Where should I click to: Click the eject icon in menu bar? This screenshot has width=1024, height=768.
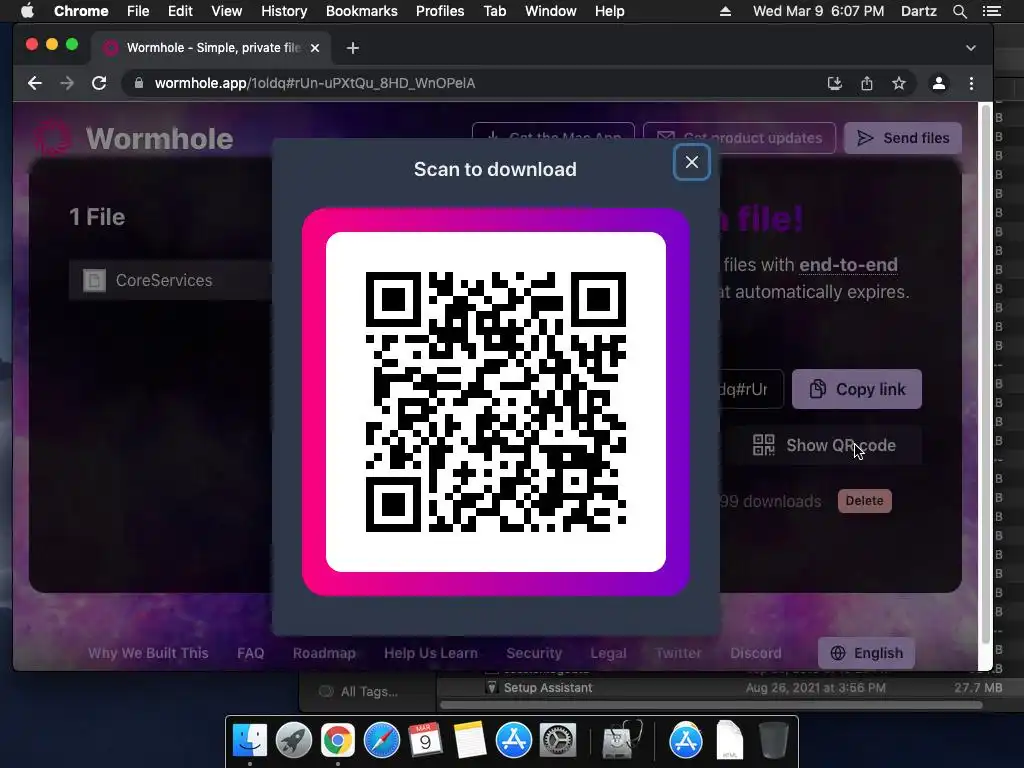[726, 11]
